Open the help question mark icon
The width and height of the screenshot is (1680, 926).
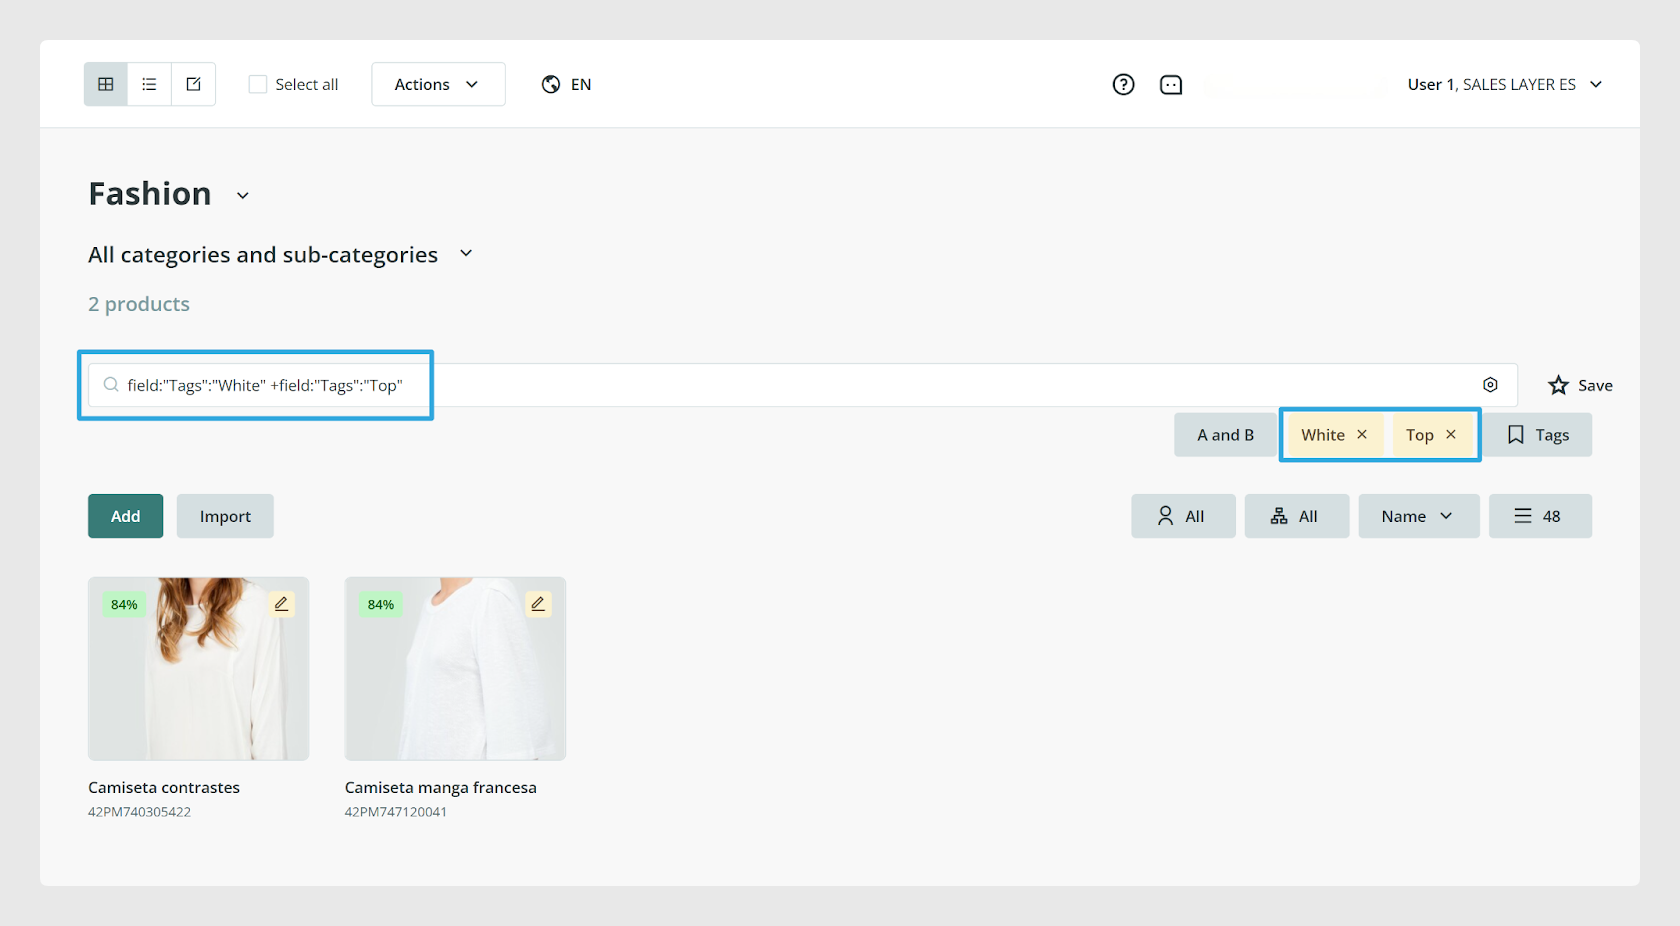(x=1123, y=84)
